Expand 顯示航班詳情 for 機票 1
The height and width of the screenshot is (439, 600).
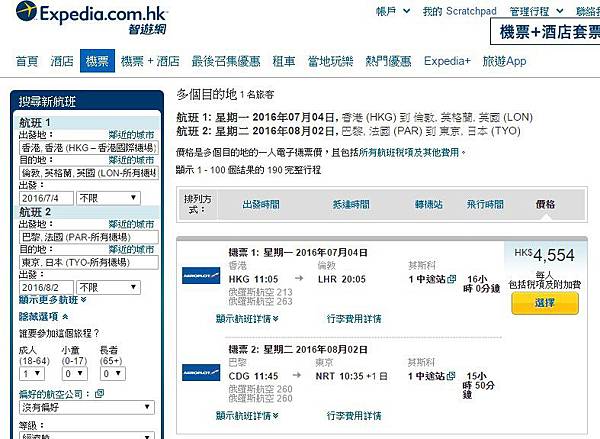pos(248,318)
